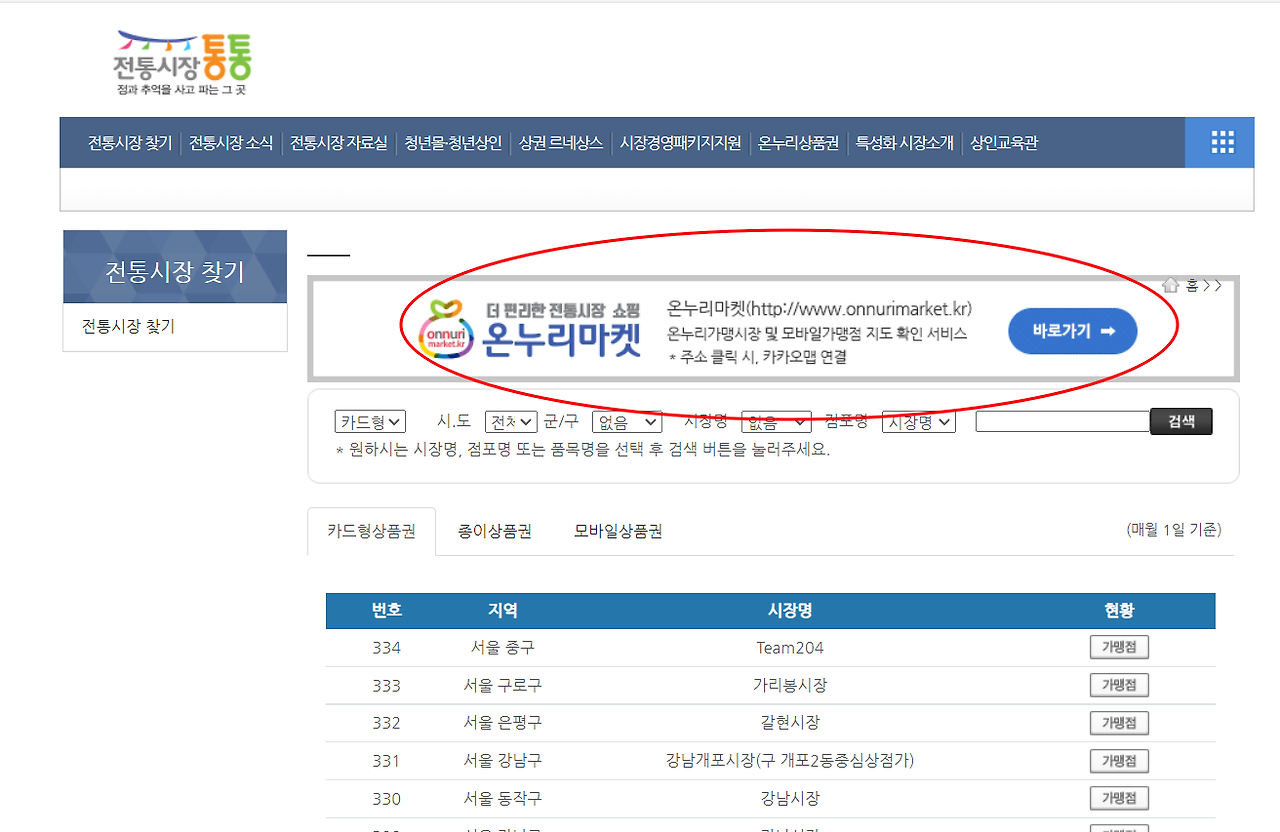Click the 강남시장 market name
This screenshot has width=1280, height=832.
pyautogui.click(x=790, y=799)
